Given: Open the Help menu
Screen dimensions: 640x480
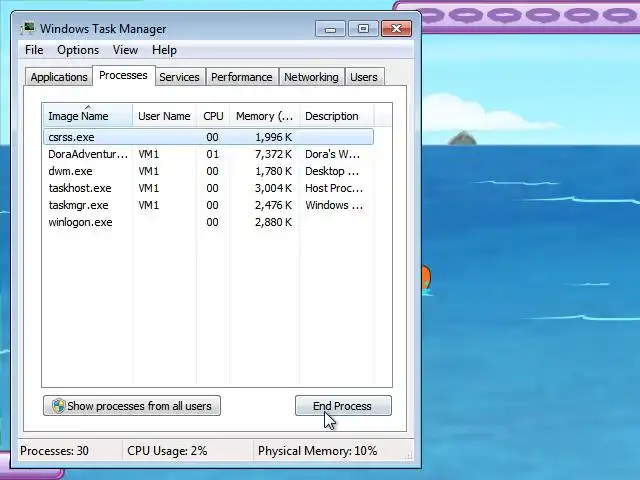Looking at the screenshot, I should coord(164,50).
